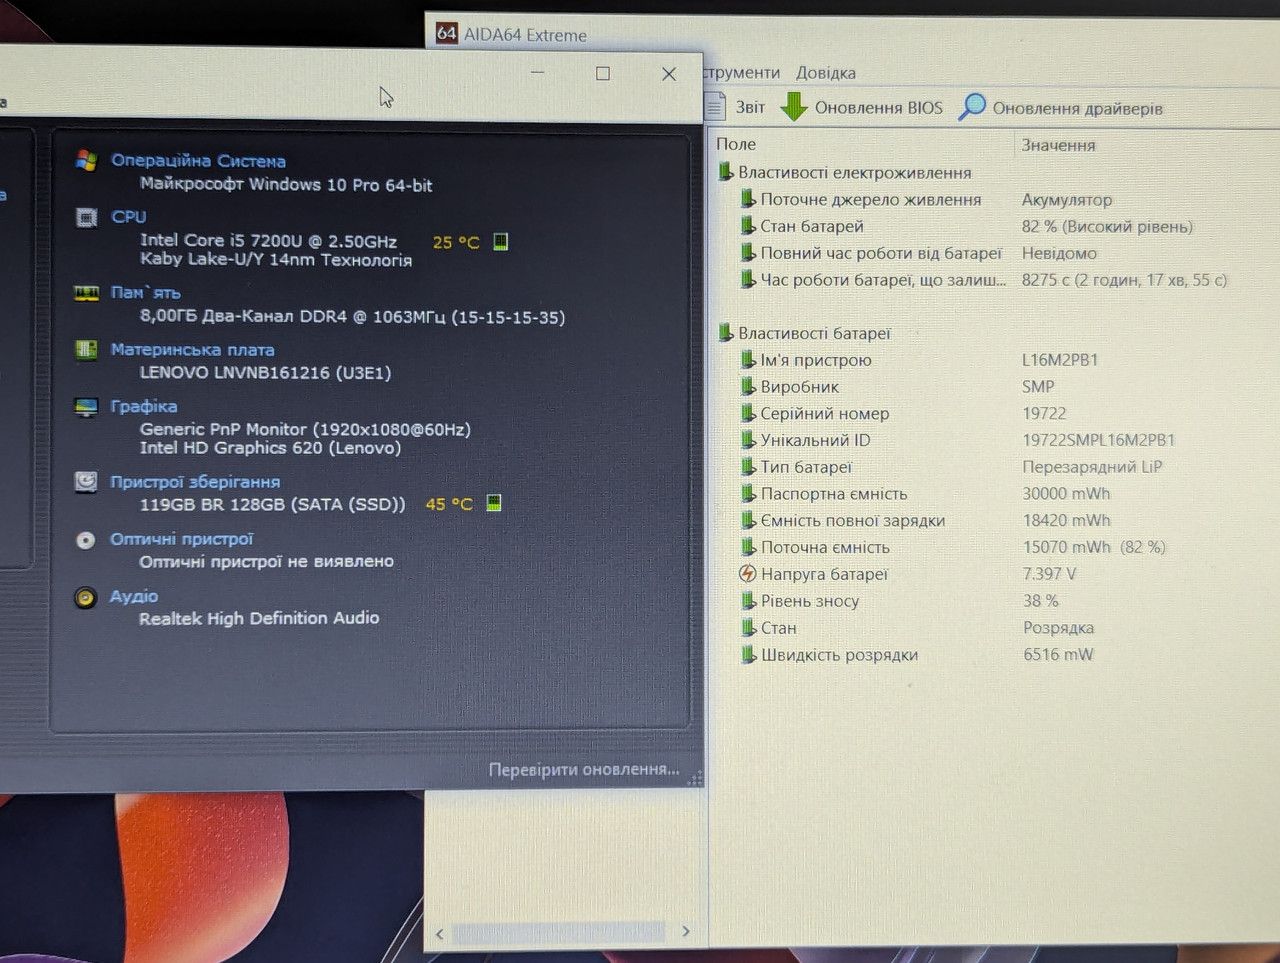Screen dimensions: 1280x963
Task: Click the 38 % wear level value
Action: [1041, 601]
